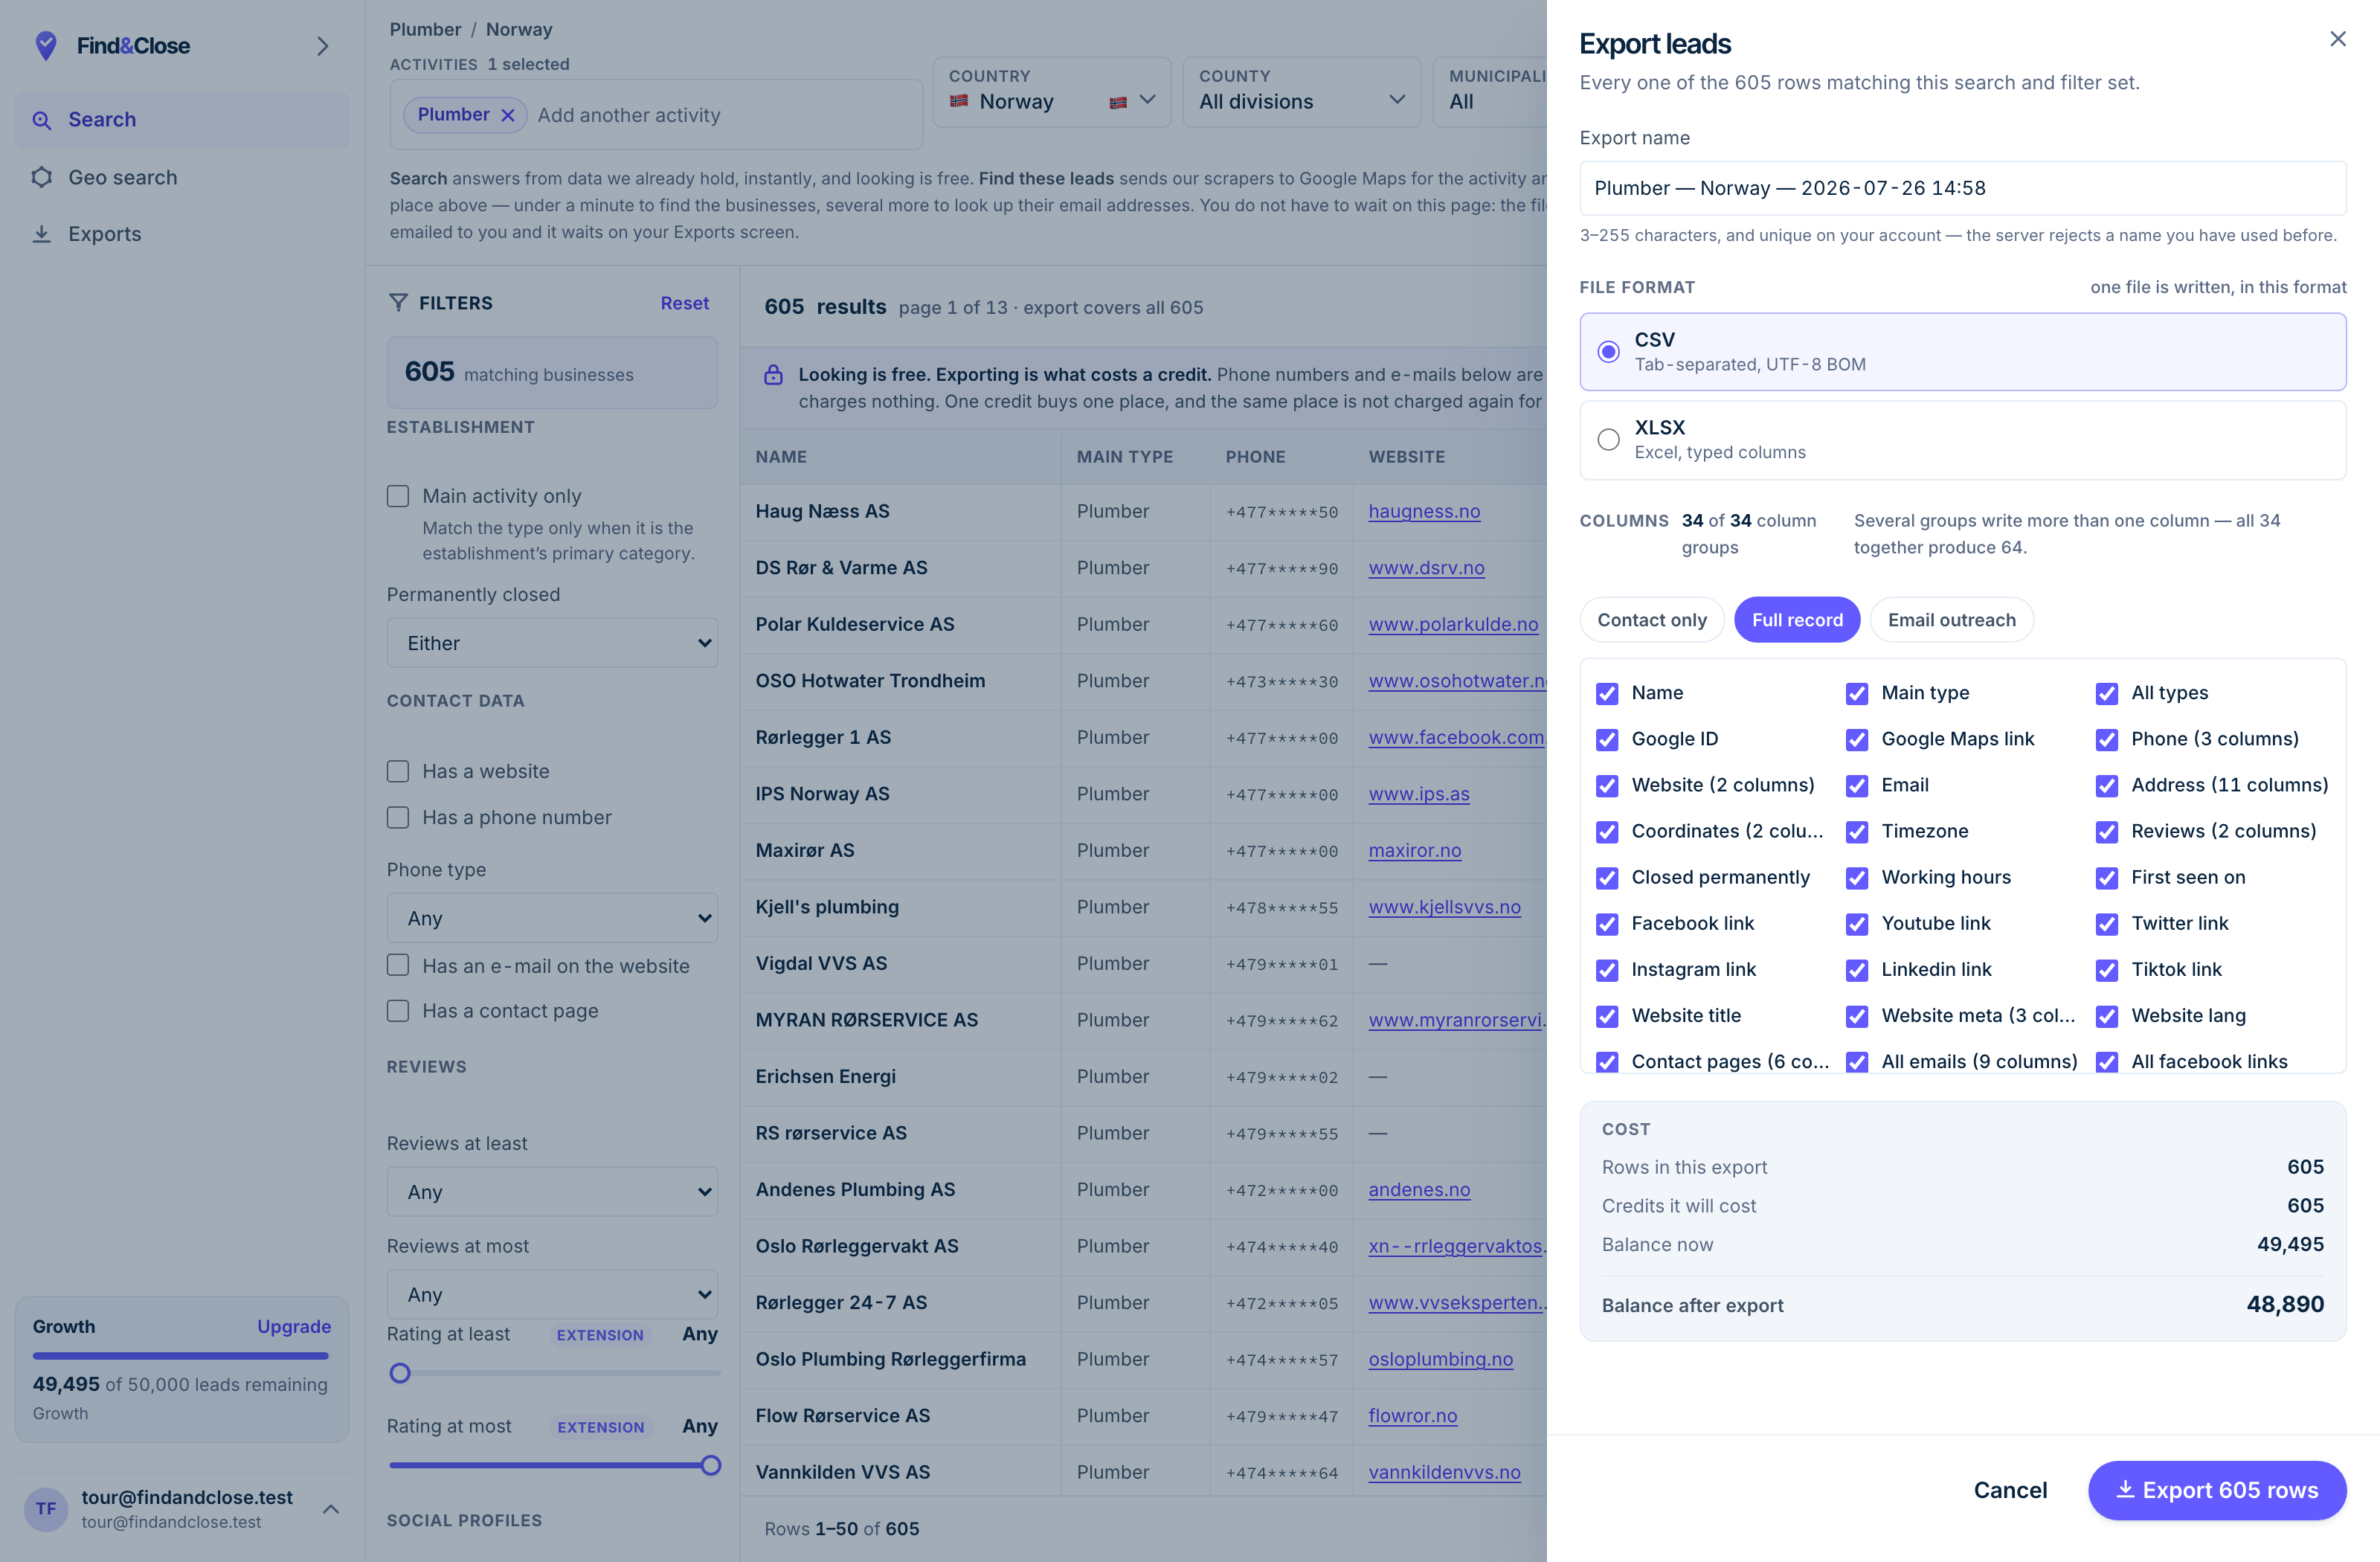Check Has a contact page
The height and width of the screenshot is (1562, 2380).
pos(398,1011)
